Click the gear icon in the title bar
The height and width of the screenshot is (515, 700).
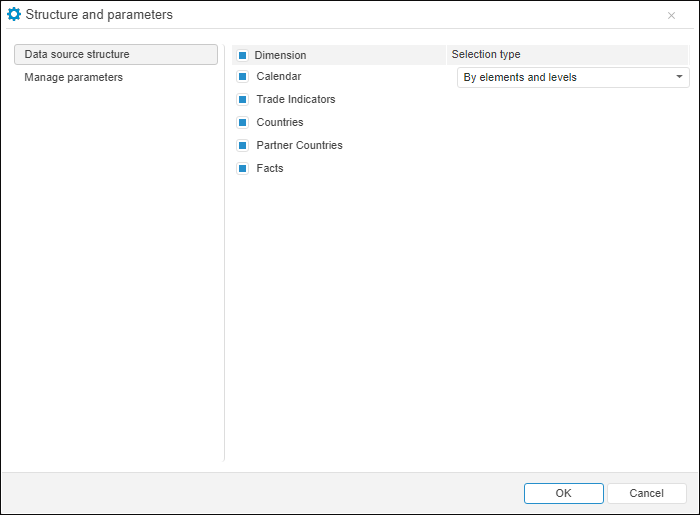coord(14,15)
